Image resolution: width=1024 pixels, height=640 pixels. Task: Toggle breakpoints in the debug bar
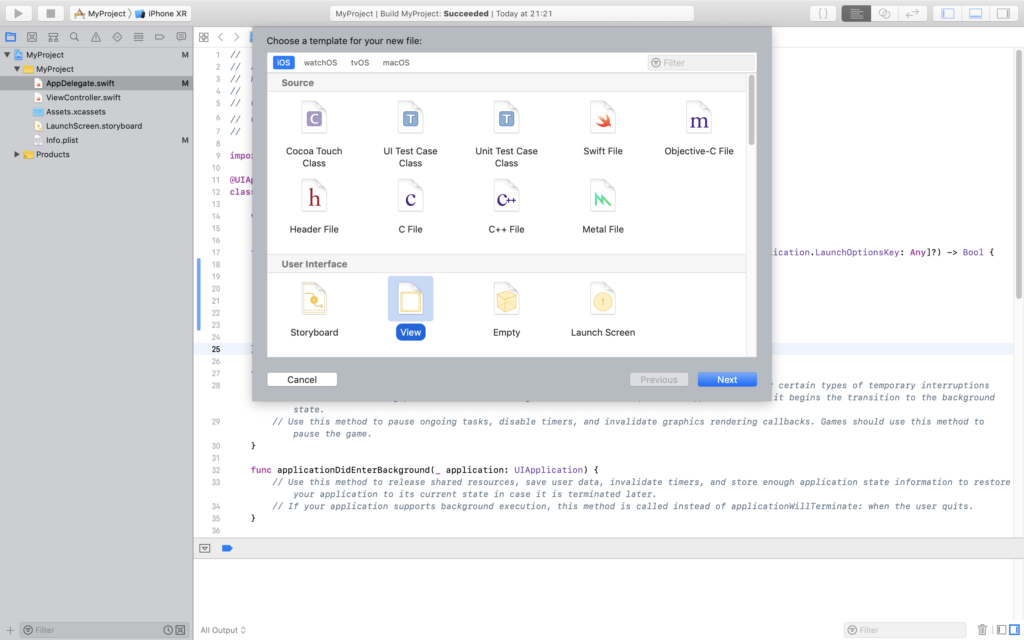[x=227, y=549]
